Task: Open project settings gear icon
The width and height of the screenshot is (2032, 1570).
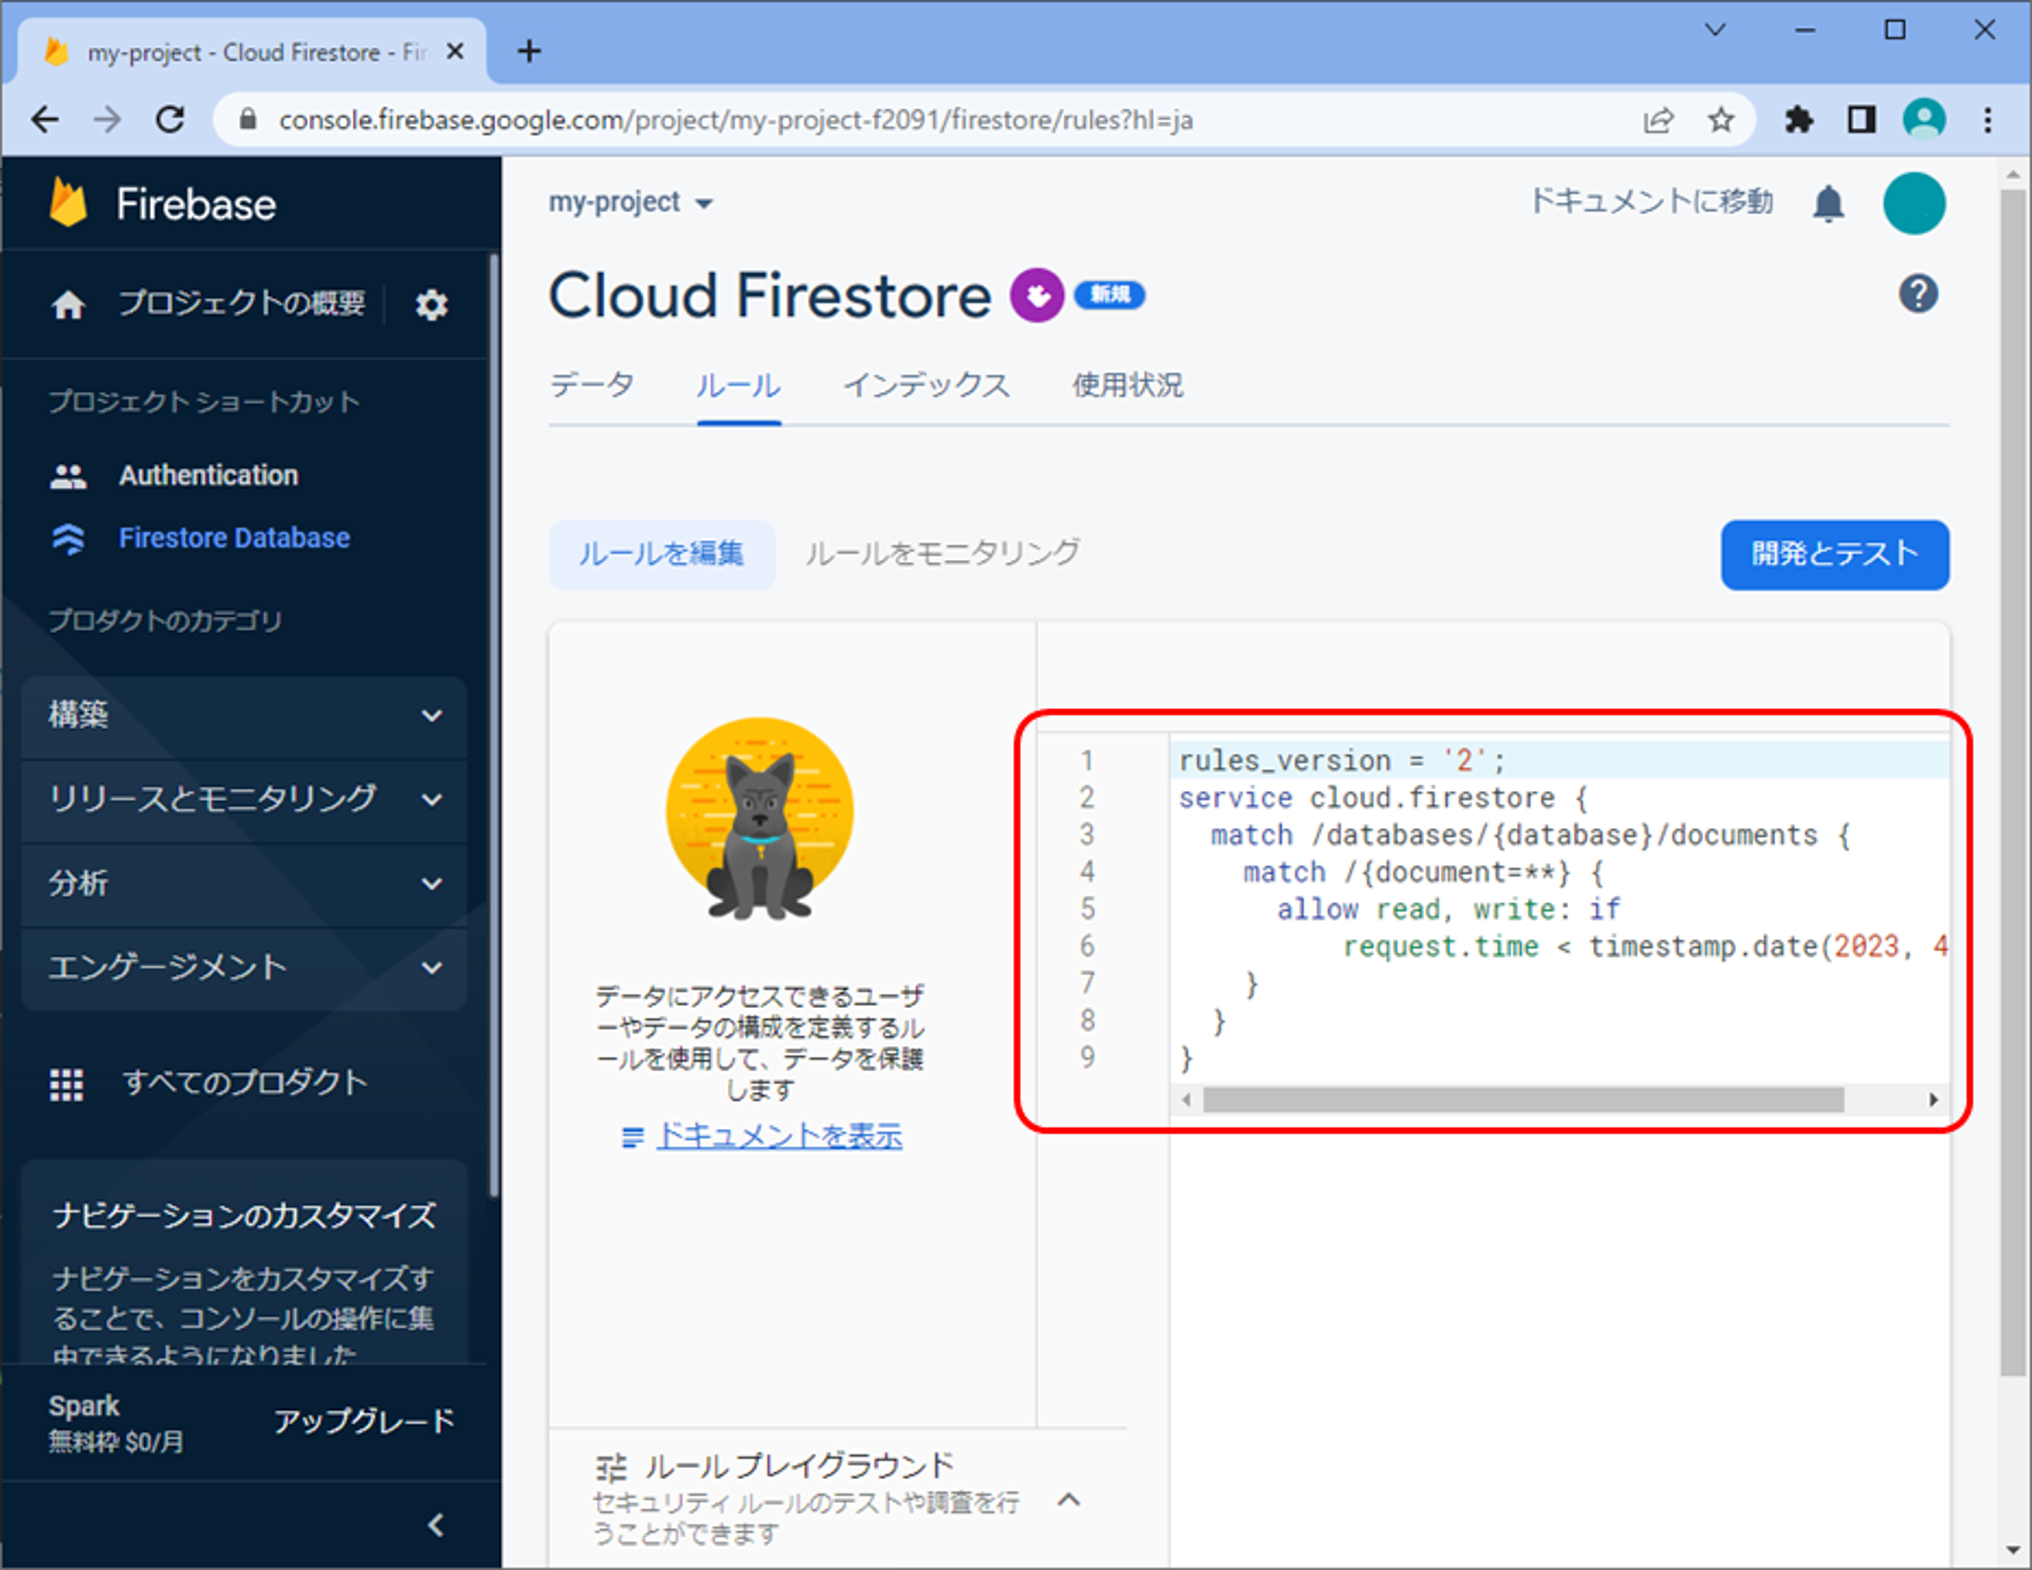Action: [x=431, y=304]
